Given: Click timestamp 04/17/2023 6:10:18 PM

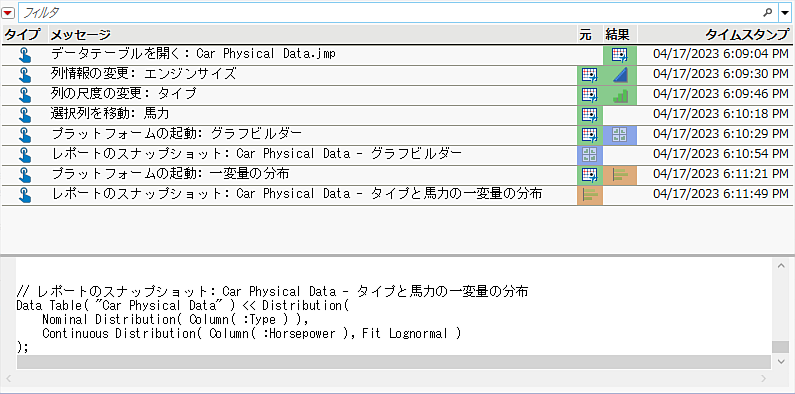Looking at the screenshot, I should click(721, 115).
